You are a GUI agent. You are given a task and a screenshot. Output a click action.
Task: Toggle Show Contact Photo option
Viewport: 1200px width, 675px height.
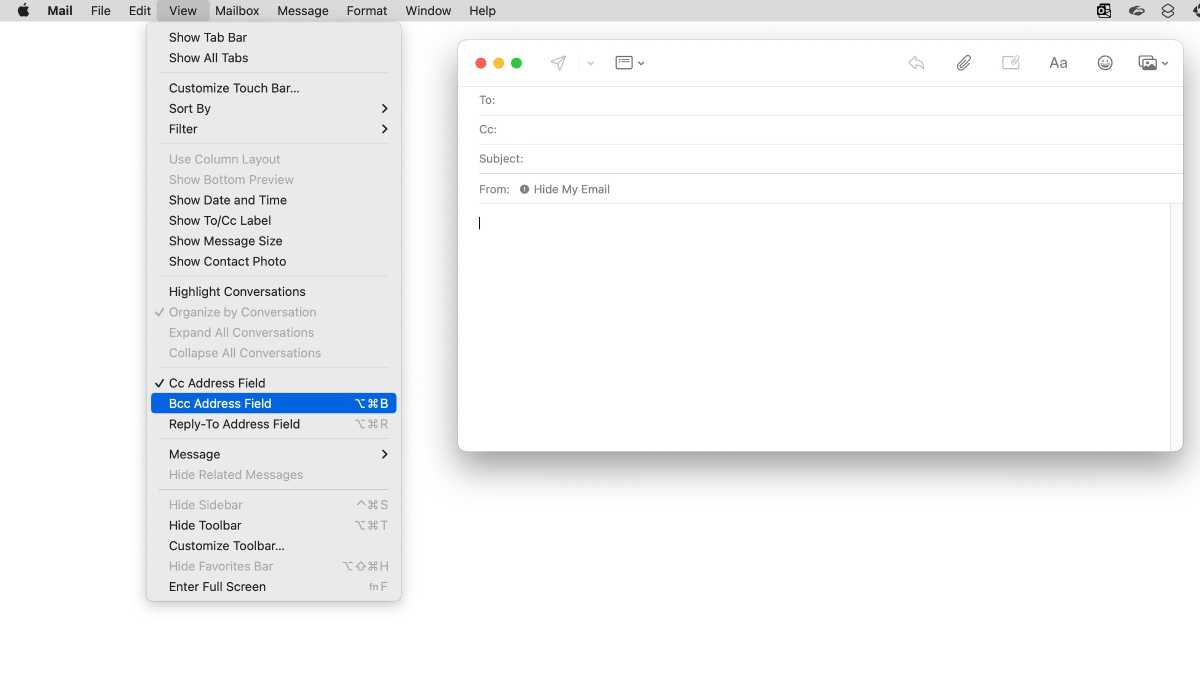pyautogui.click(x=273, y=261)
